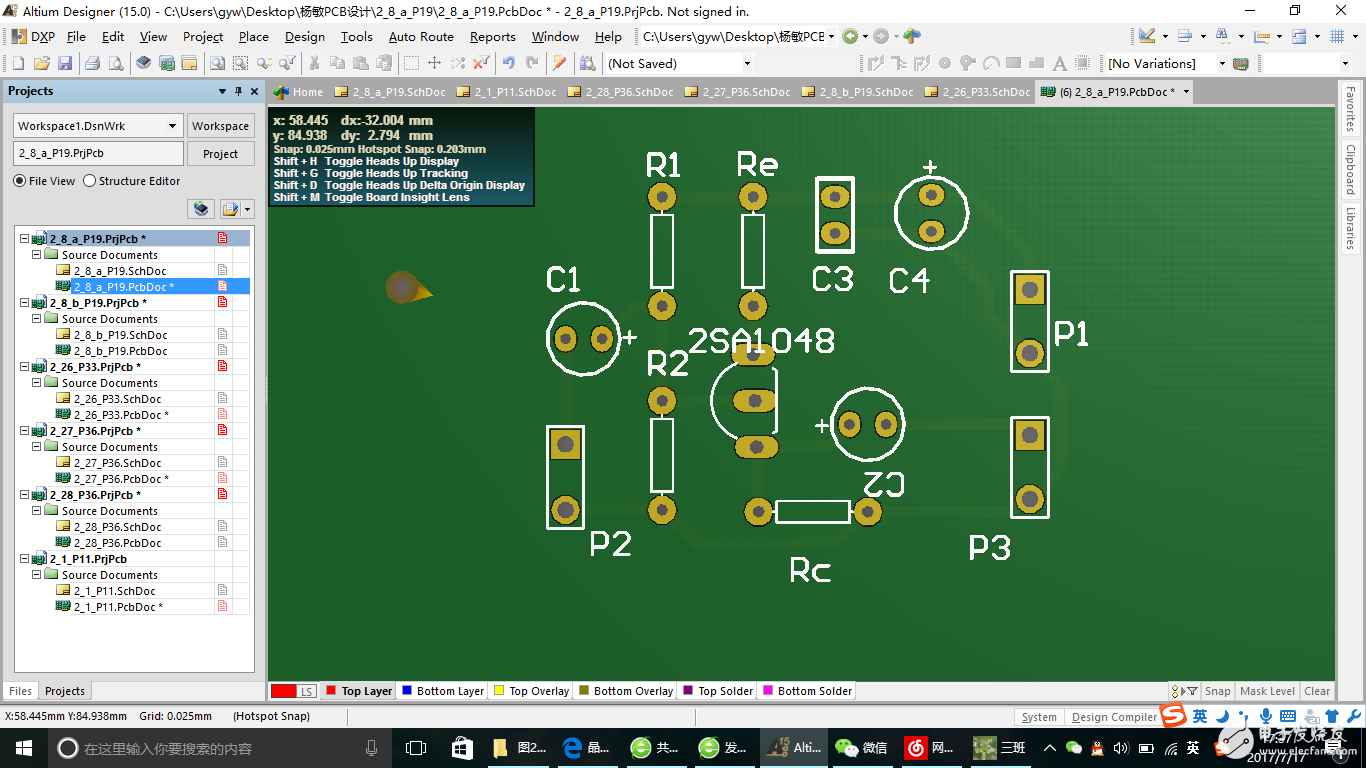Switch to the 2_1_P11.SchDoc tab
Image resolution: width=1366 pixels, height=768 pixels.
[x=506, y=91]
